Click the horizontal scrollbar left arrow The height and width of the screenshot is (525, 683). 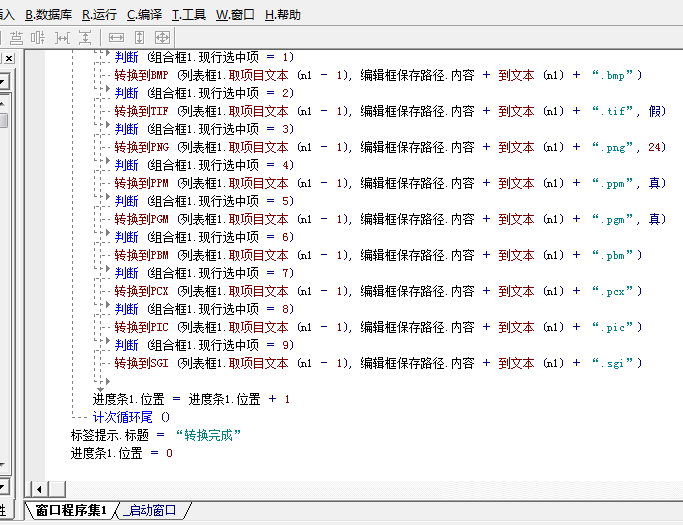[39, 488]
